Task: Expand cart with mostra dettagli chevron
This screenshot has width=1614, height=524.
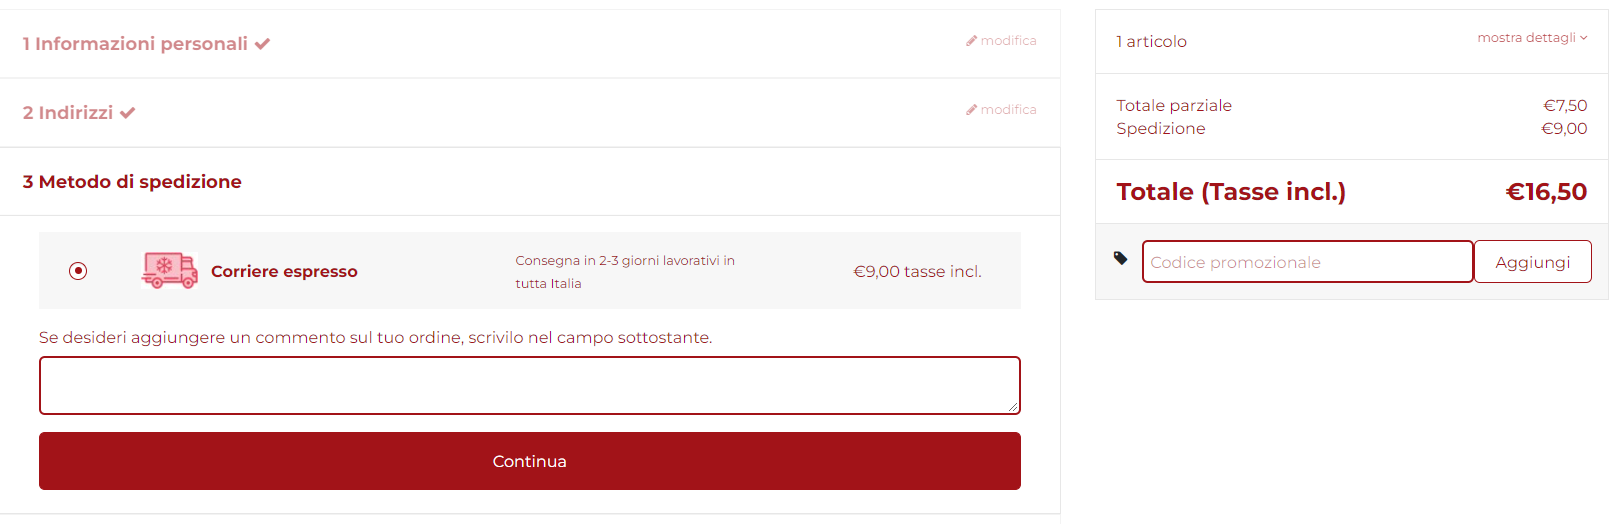Action: 1584,38
